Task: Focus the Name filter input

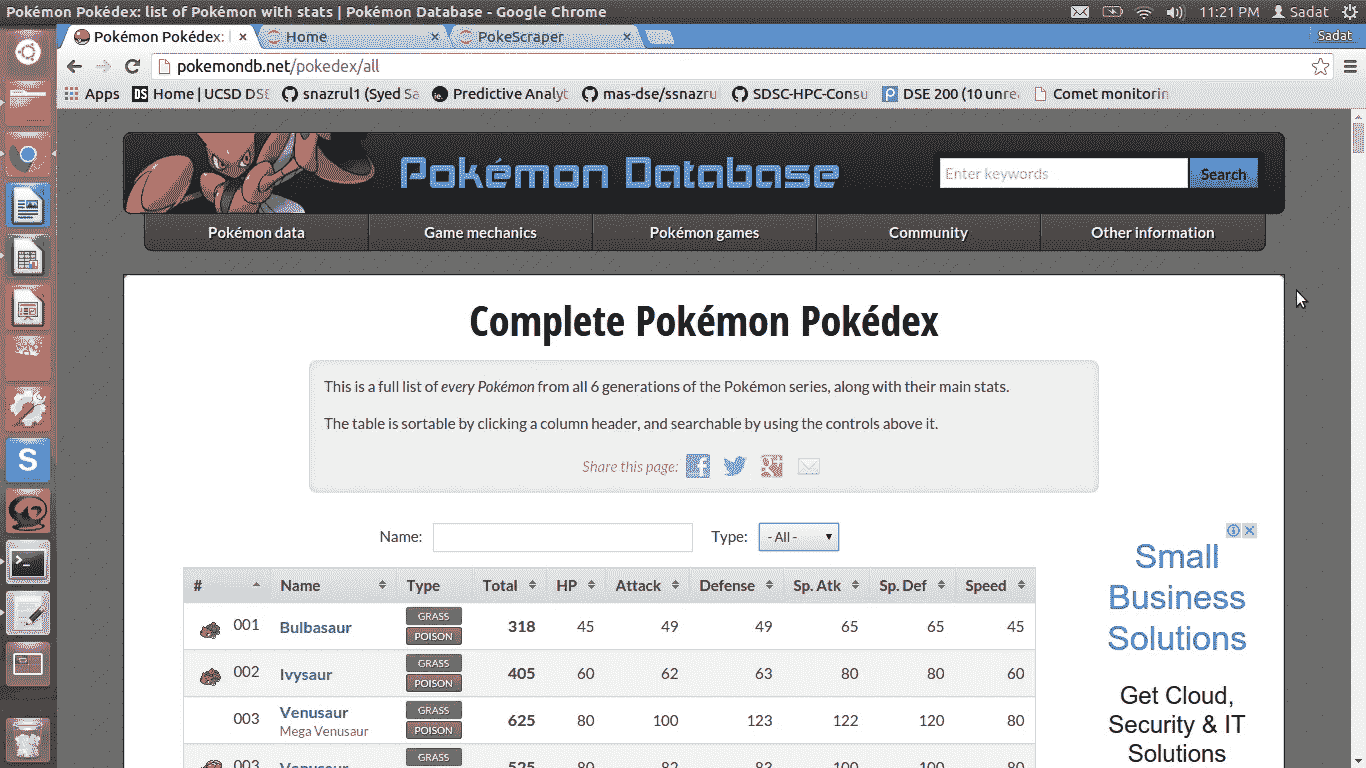Action: pos(562,537)
